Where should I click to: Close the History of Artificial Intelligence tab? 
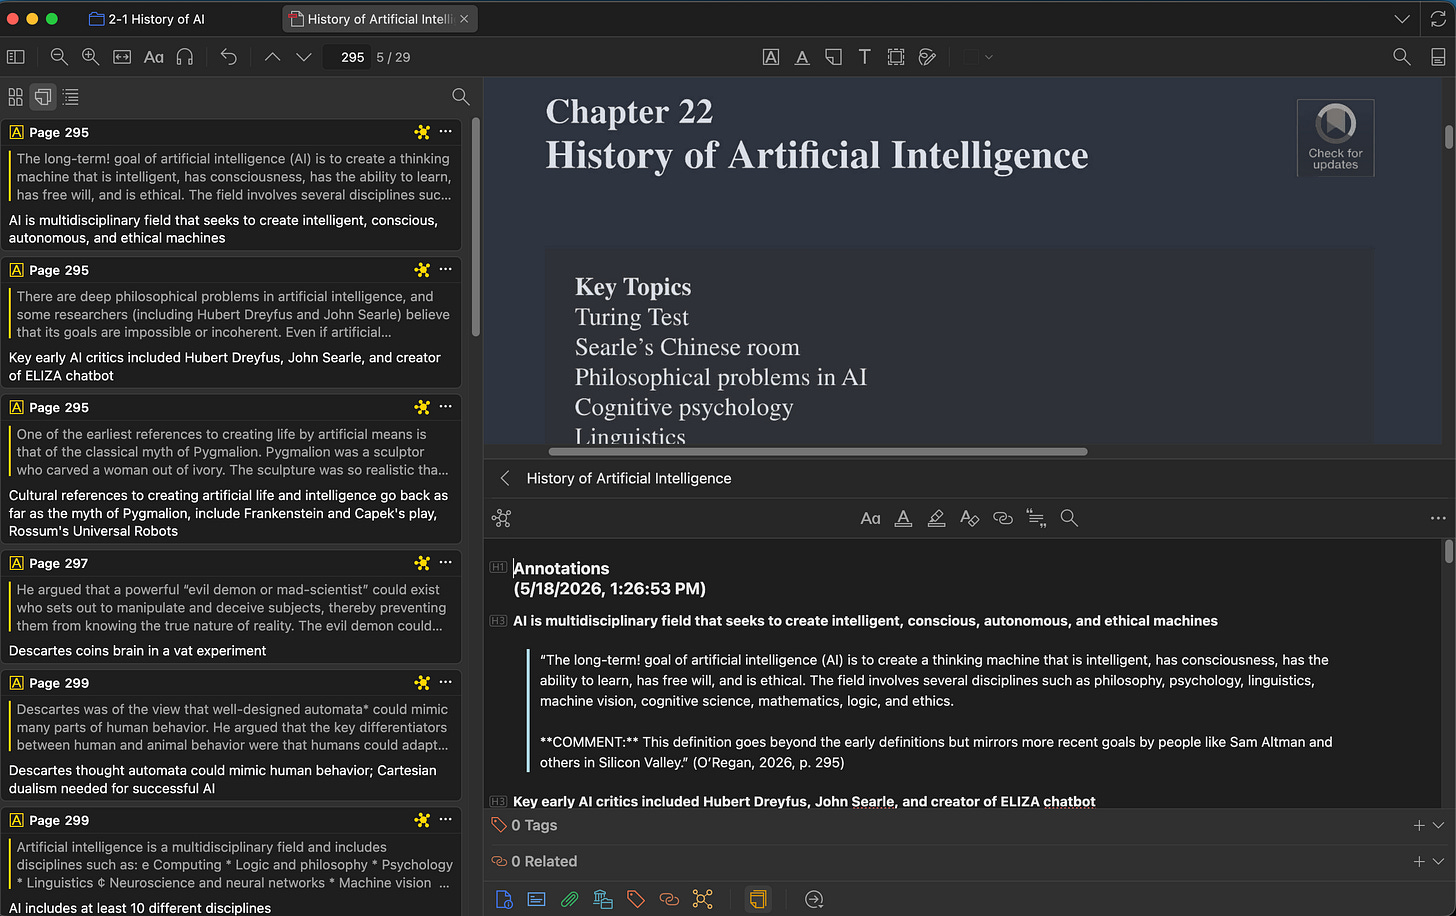pos(464,19)
